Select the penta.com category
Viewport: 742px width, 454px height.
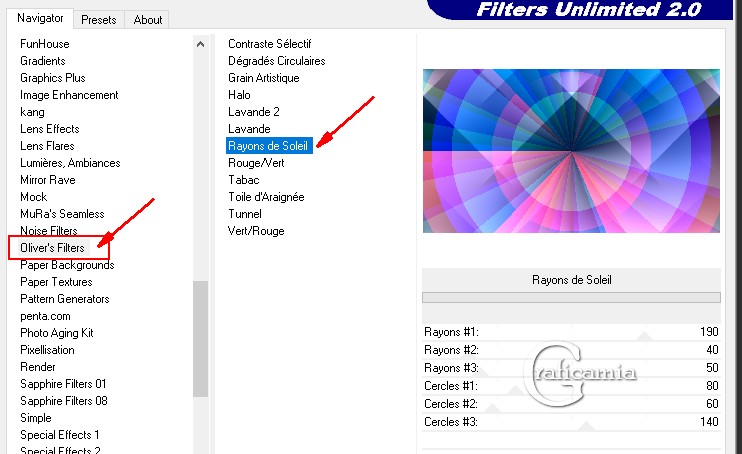click(45, 316)
